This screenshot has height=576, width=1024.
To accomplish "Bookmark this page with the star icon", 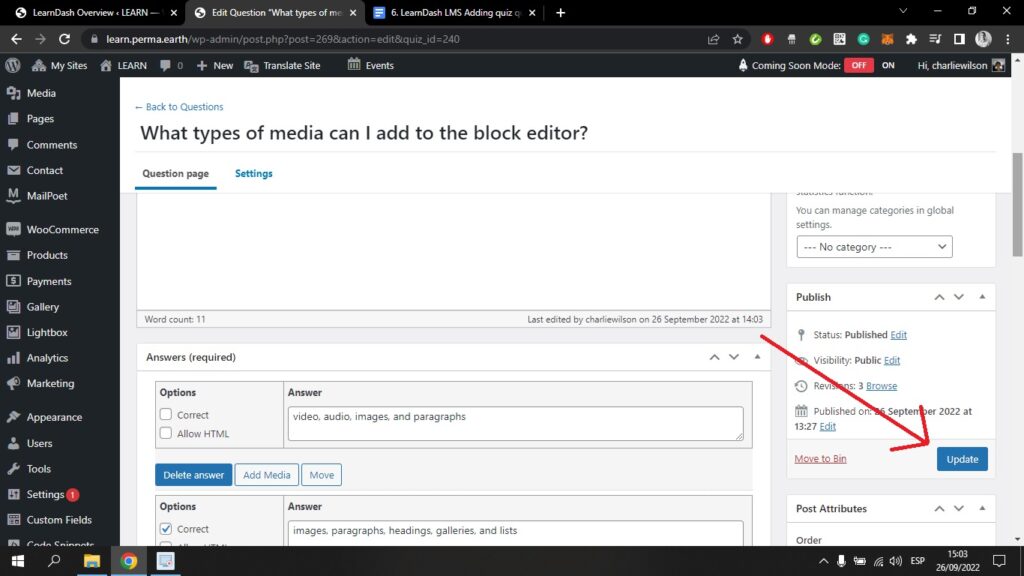I will (x=738, y=39).
